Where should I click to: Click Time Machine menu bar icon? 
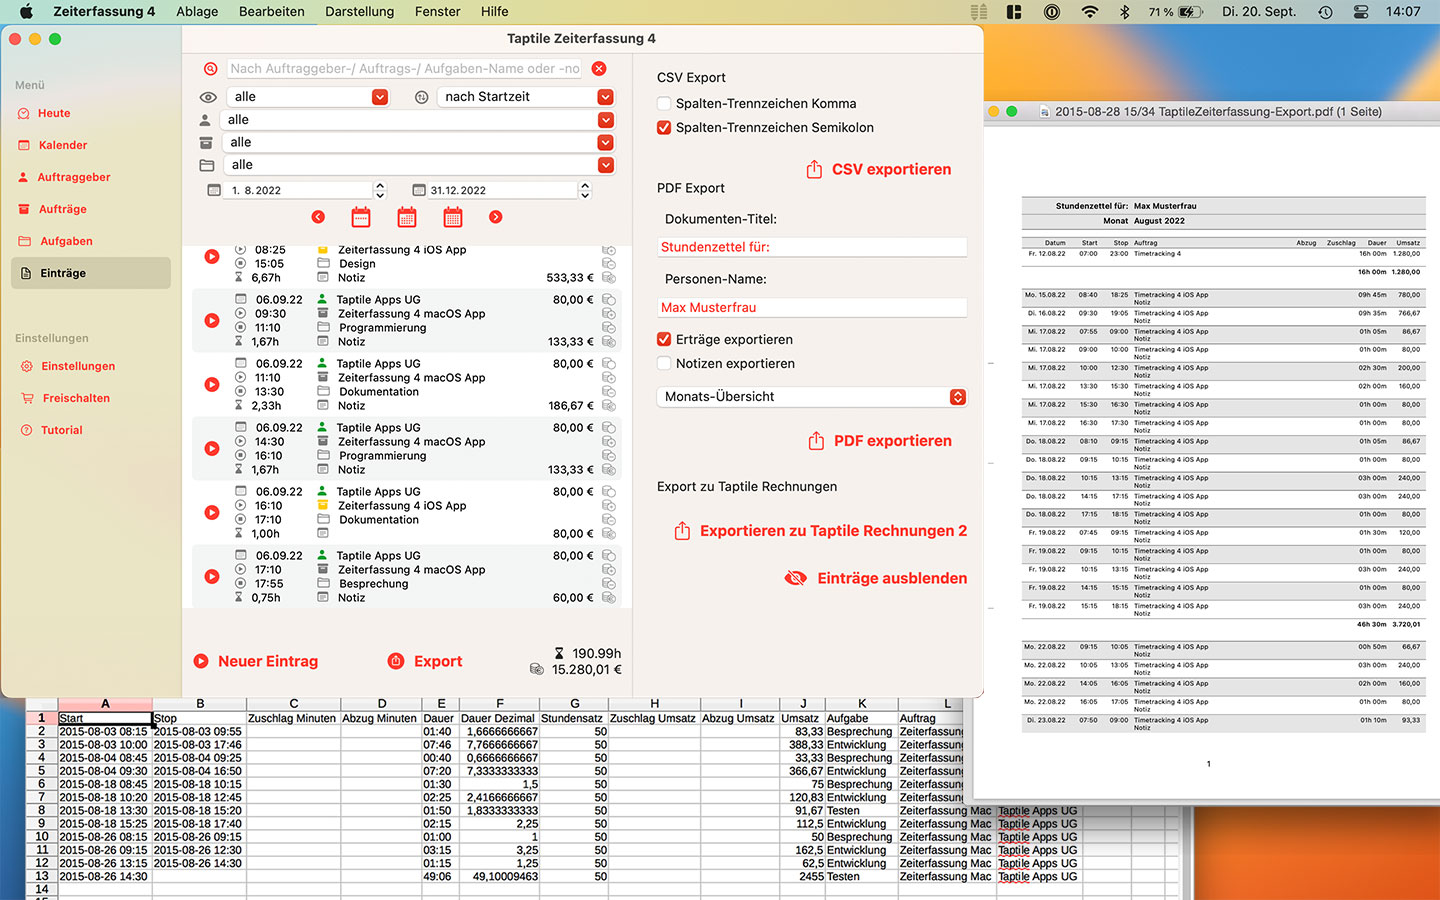(1325, 12)
